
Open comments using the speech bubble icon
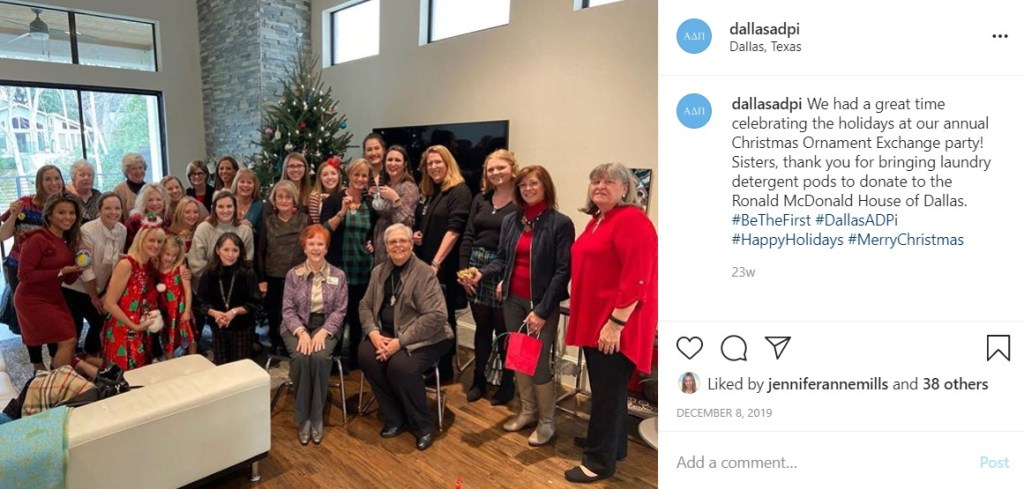coord(733,348)
